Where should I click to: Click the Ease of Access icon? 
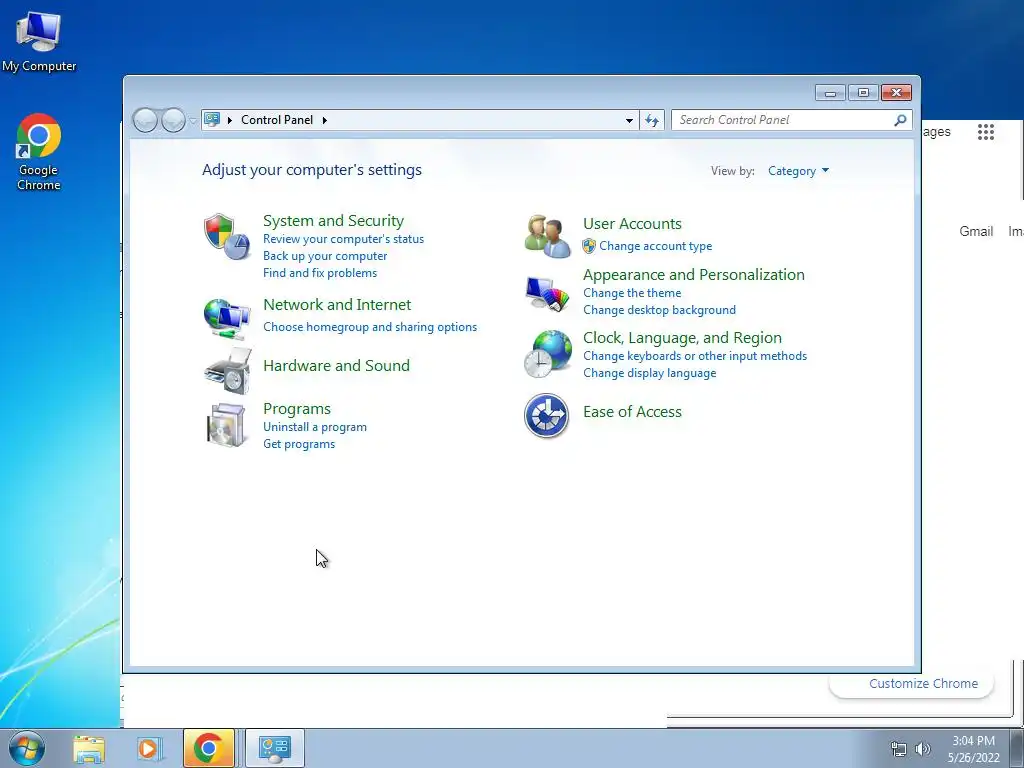(547, 415)
